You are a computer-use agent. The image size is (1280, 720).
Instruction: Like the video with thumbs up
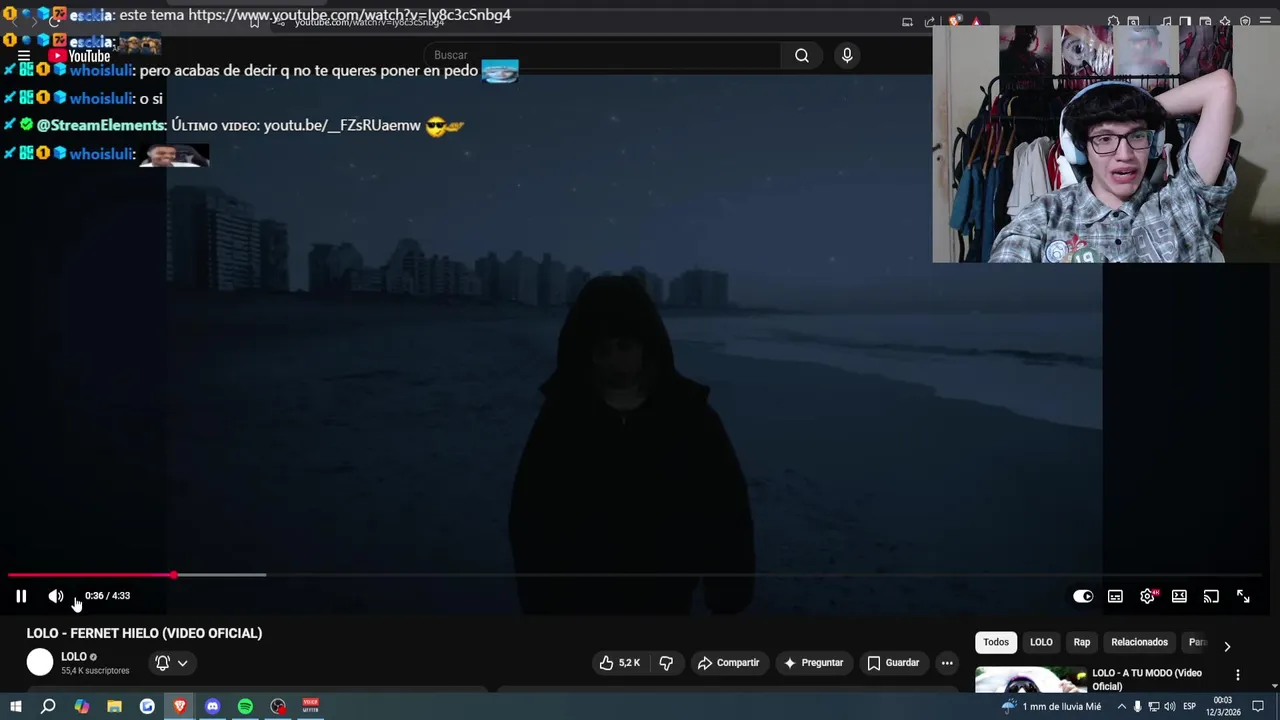(620, 662)
